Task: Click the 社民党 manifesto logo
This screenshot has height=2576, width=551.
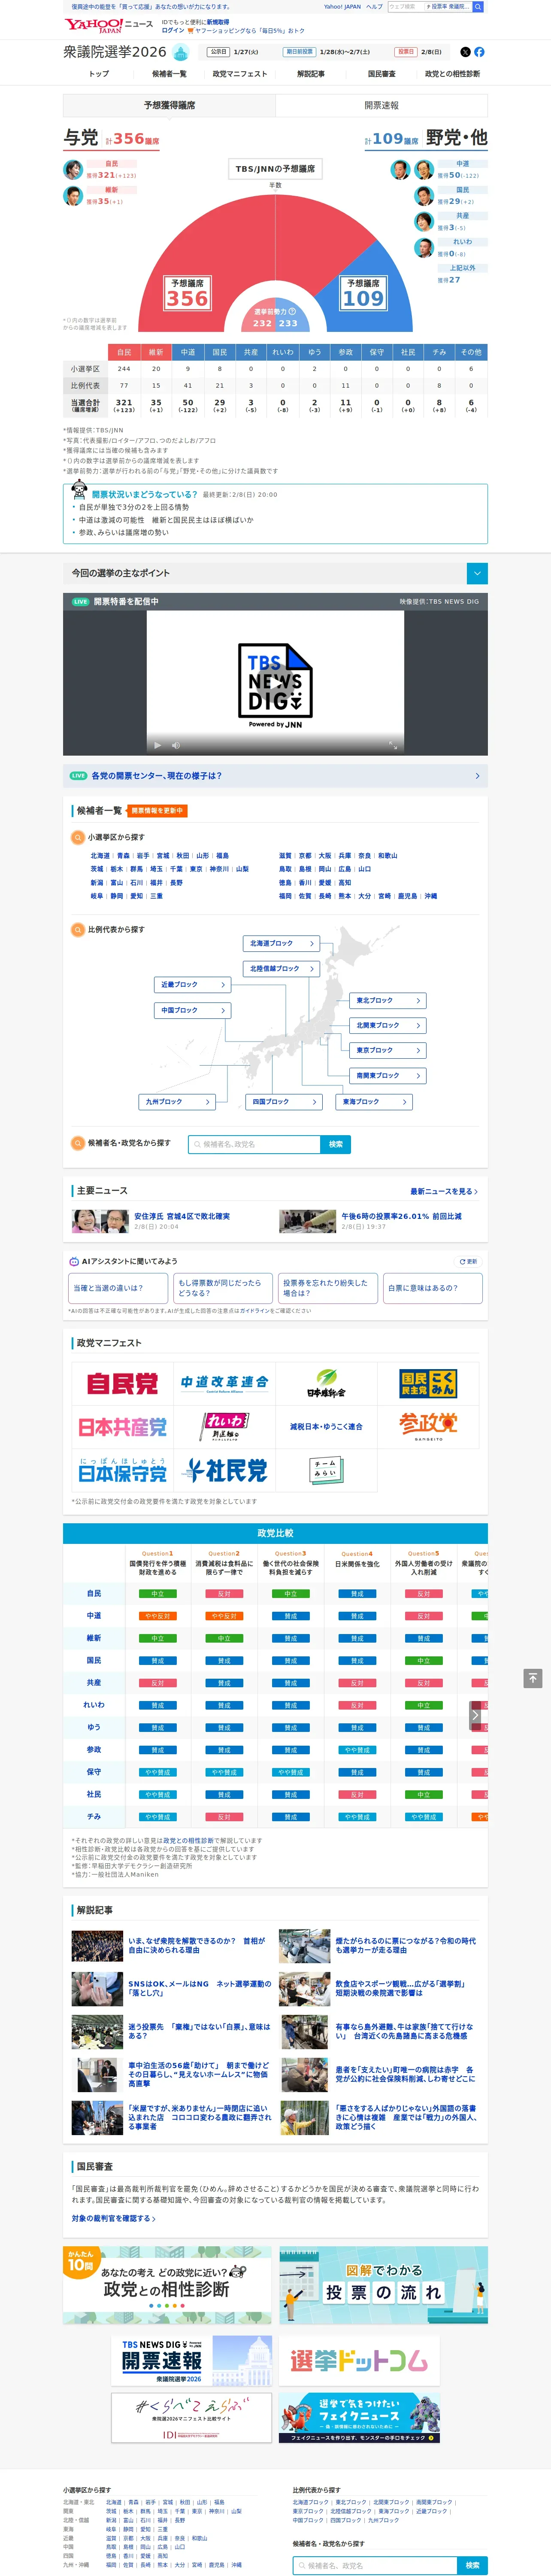Action: coord(224,1470)
